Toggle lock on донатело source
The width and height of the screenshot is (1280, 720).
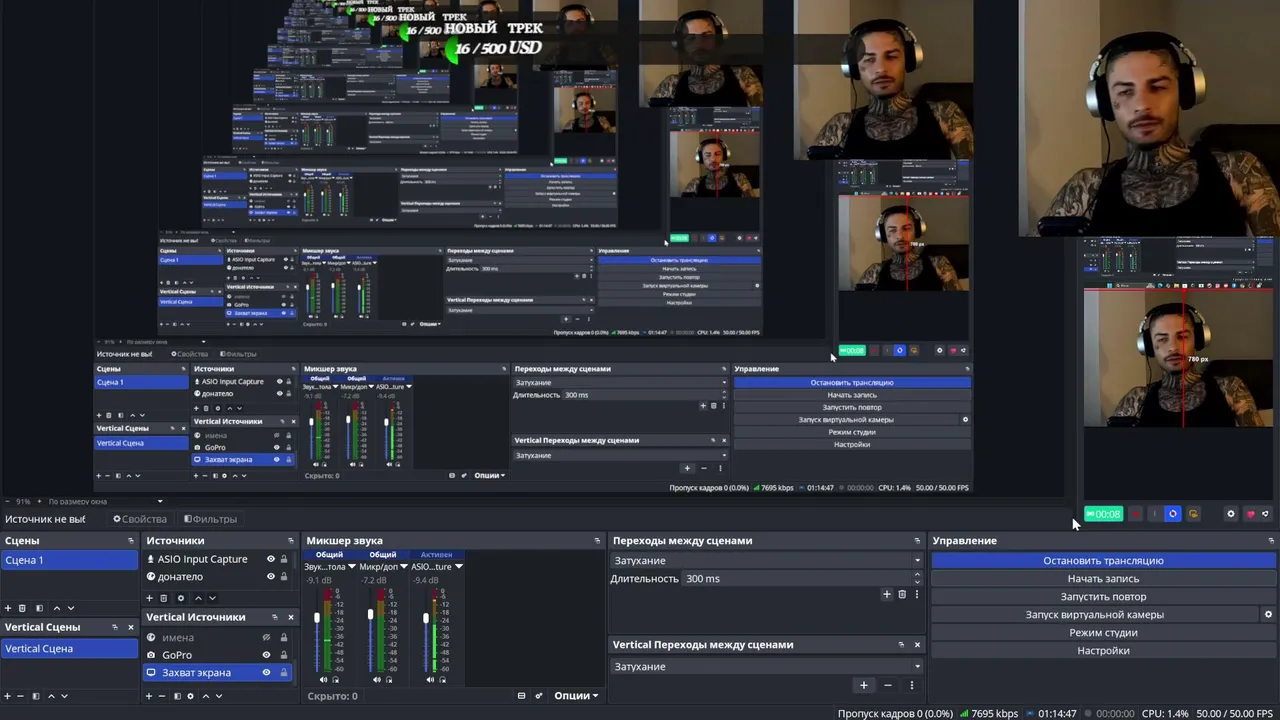coord(284,577)
